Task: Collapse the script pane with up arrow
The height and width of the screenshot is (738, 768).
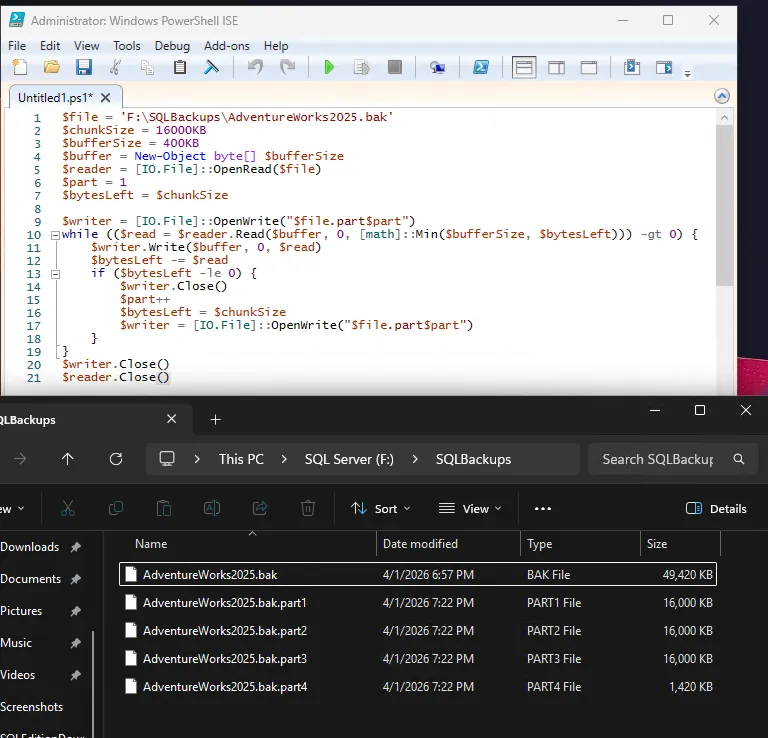Action: coord(721,96)
